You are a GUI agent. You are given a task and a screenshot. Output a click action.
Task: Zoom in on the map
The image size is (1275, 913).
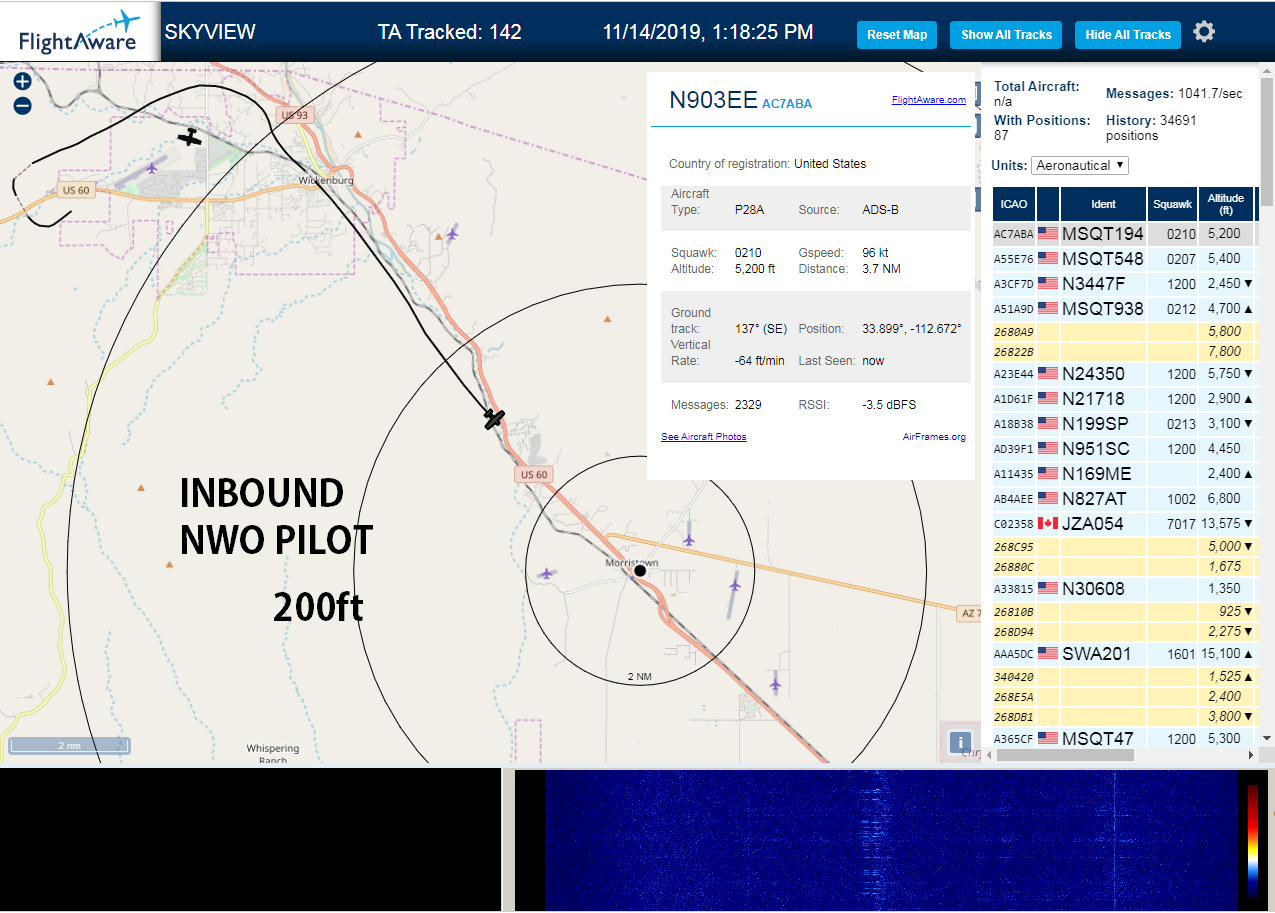pos(23,81)
